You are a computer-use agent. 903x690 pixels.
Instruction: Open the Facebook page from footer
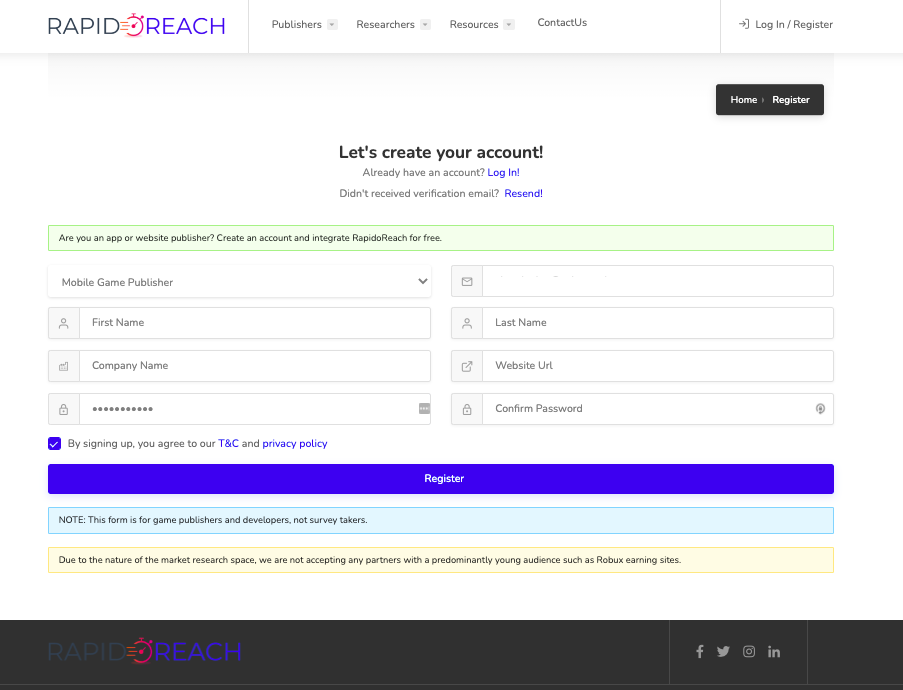click(700, 651)
